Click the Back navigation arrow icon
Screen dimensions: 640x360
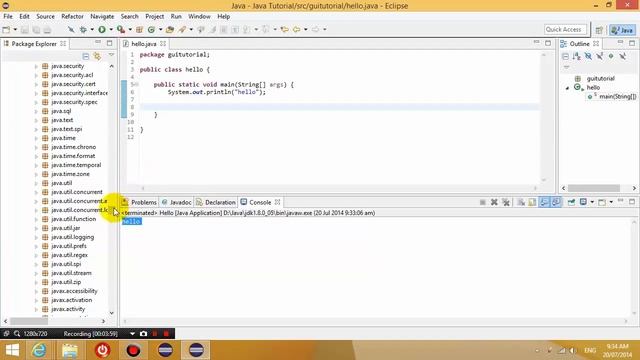[x=297, y=29]
